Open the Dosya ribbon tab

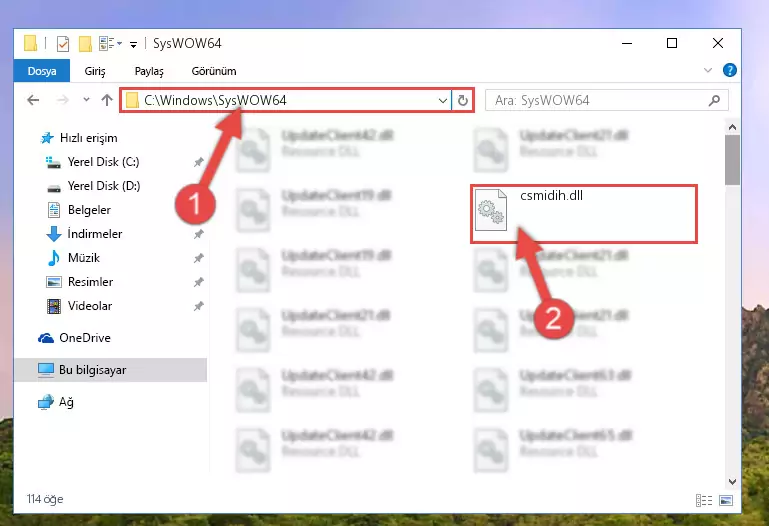pyautogui.click(x=42, y=71)
